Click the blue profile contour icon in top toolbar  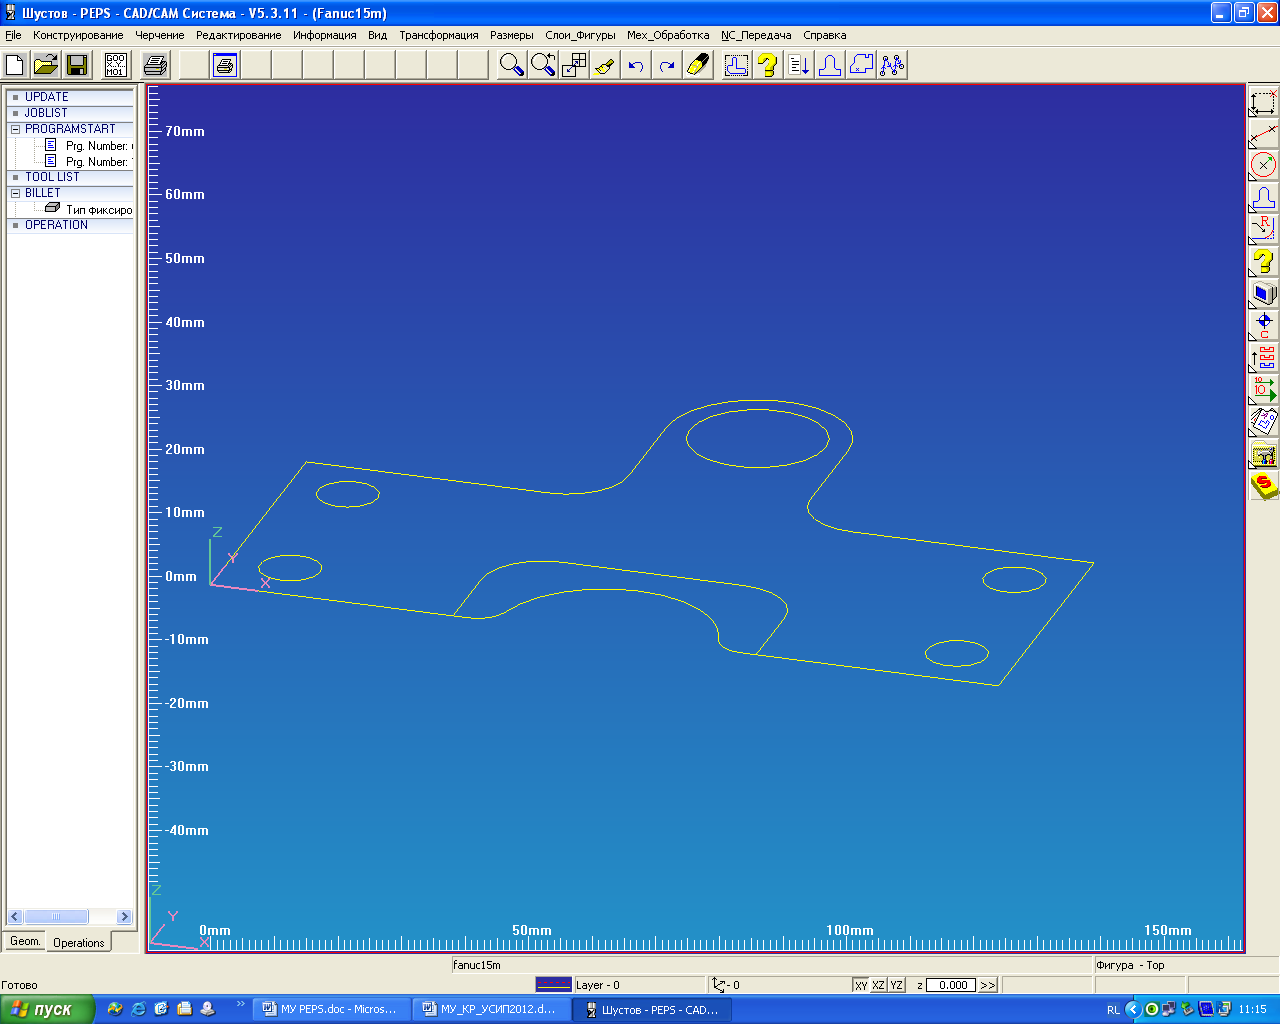coord(736,65)
